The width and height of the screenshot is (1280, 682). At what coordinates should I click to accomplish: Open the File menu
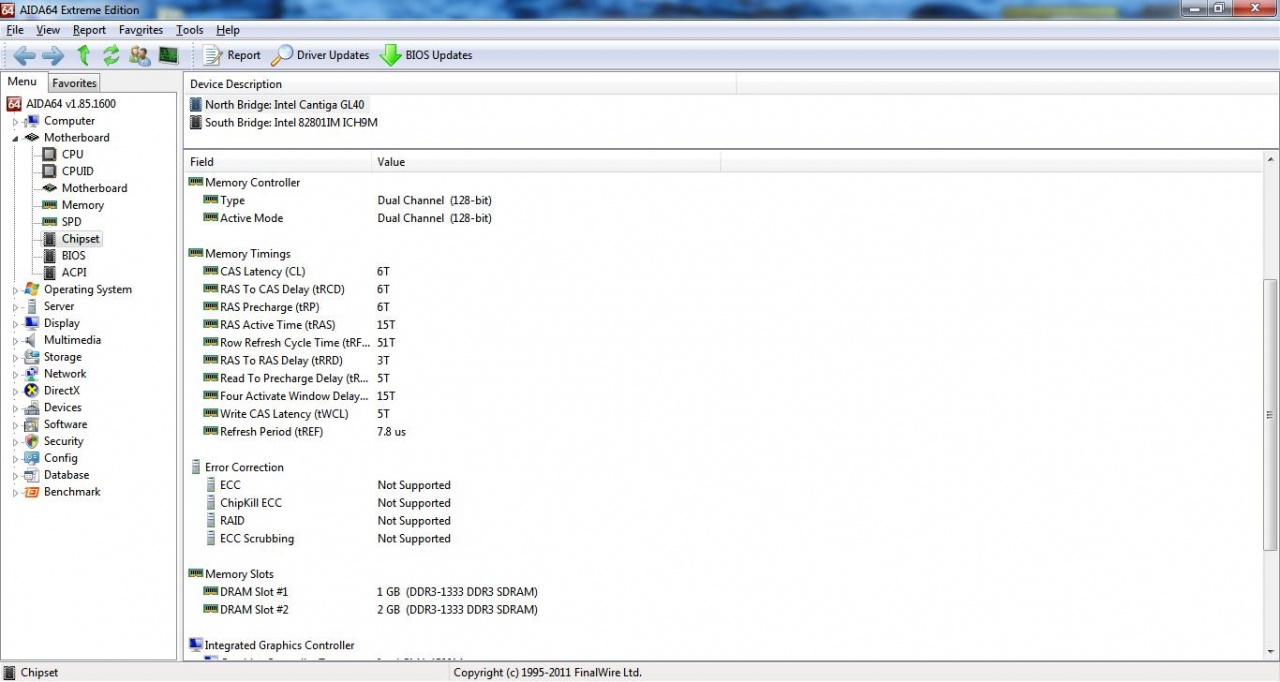pos(15,30)
